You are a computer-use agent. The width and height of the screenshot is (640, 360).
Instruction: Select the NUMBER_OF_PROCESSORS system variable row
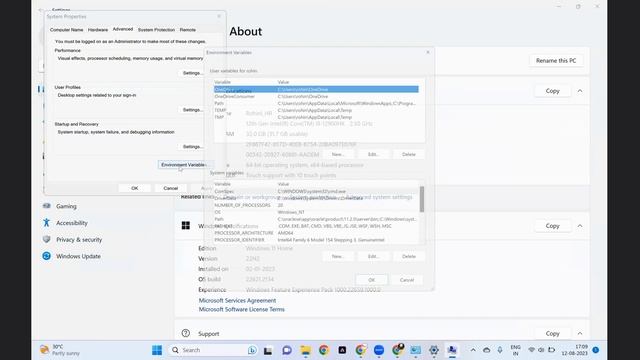click(x=316, y=205)
